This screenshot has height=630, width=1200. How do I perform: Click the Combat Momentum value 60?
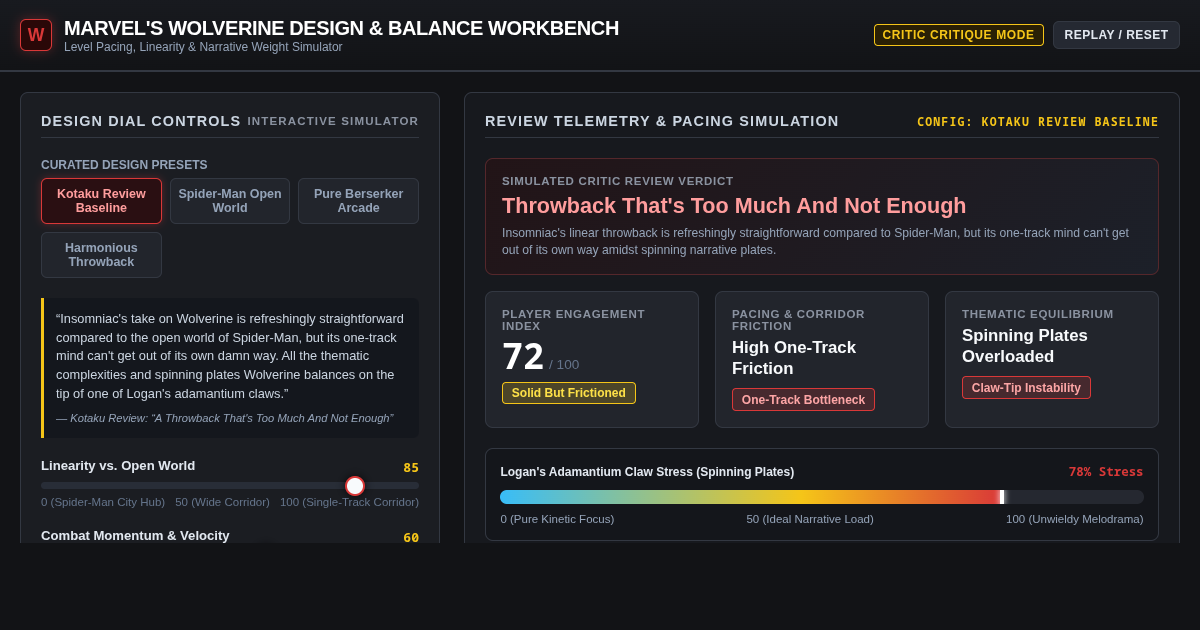[x=411, y=538]
